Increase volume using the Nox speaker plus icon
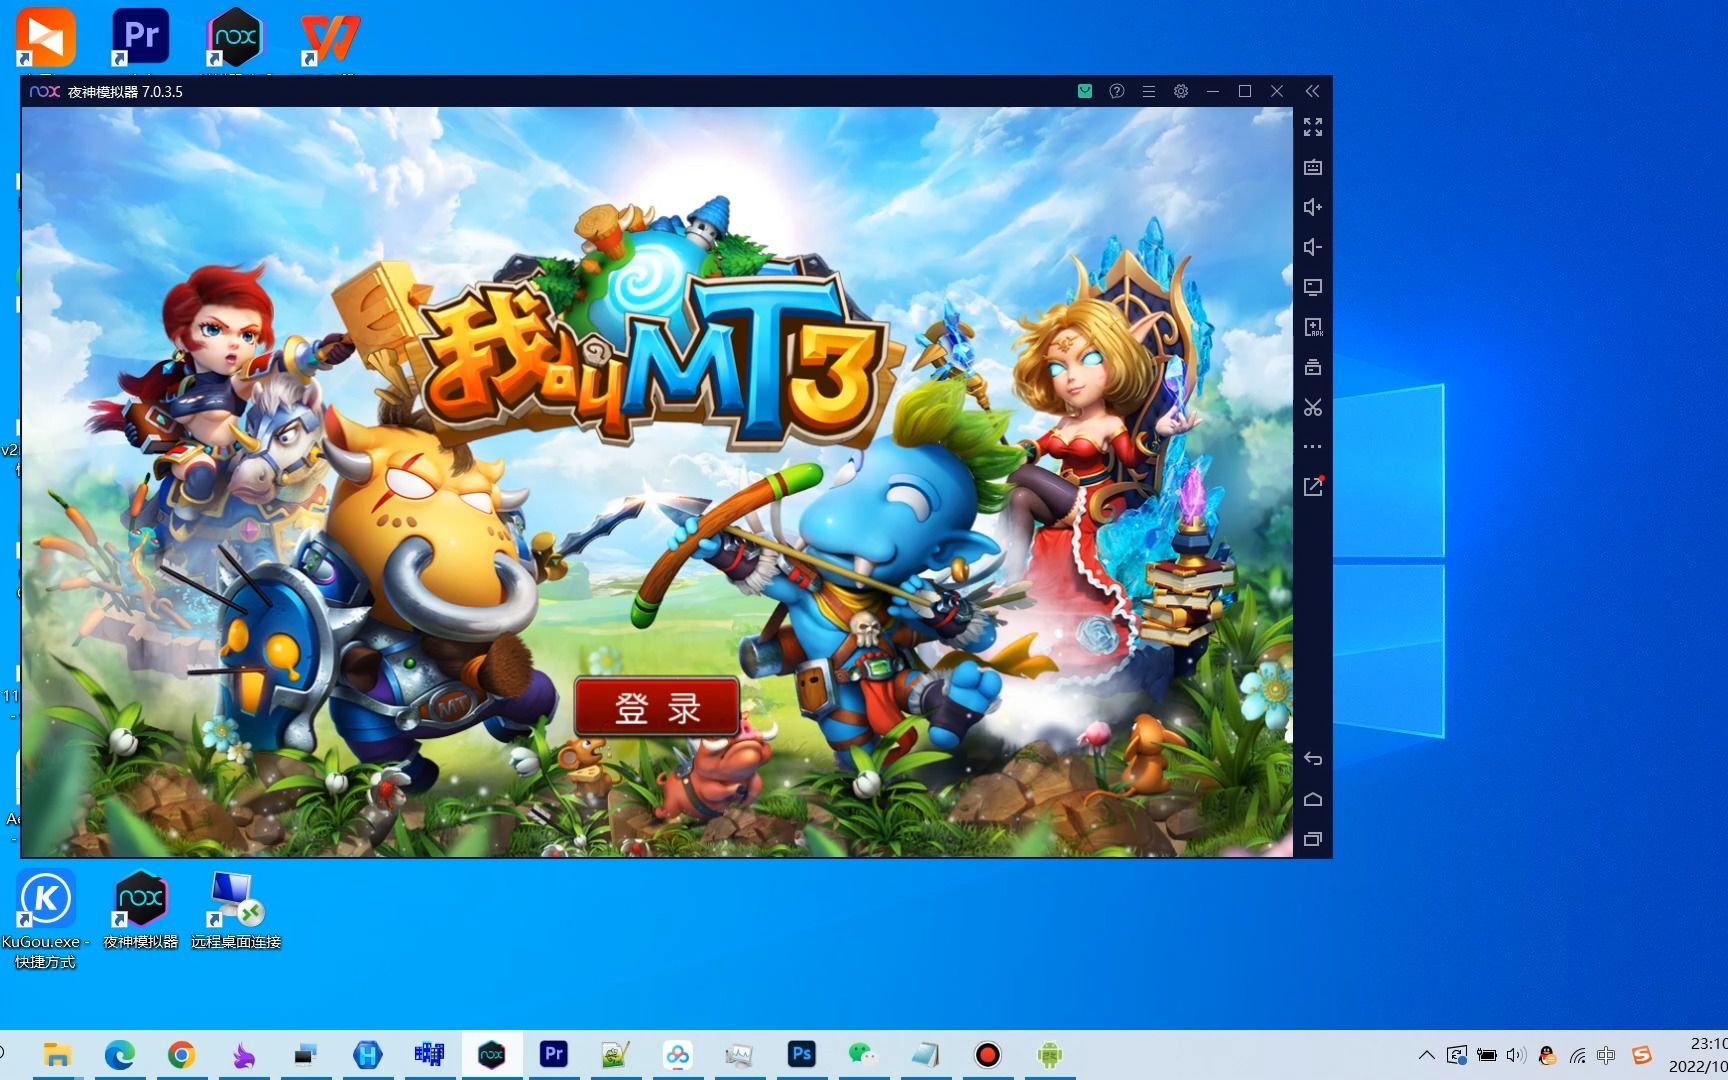Image resolution: width=1728 pixels, height=1080 pixels. click(x=1313, y=207)
